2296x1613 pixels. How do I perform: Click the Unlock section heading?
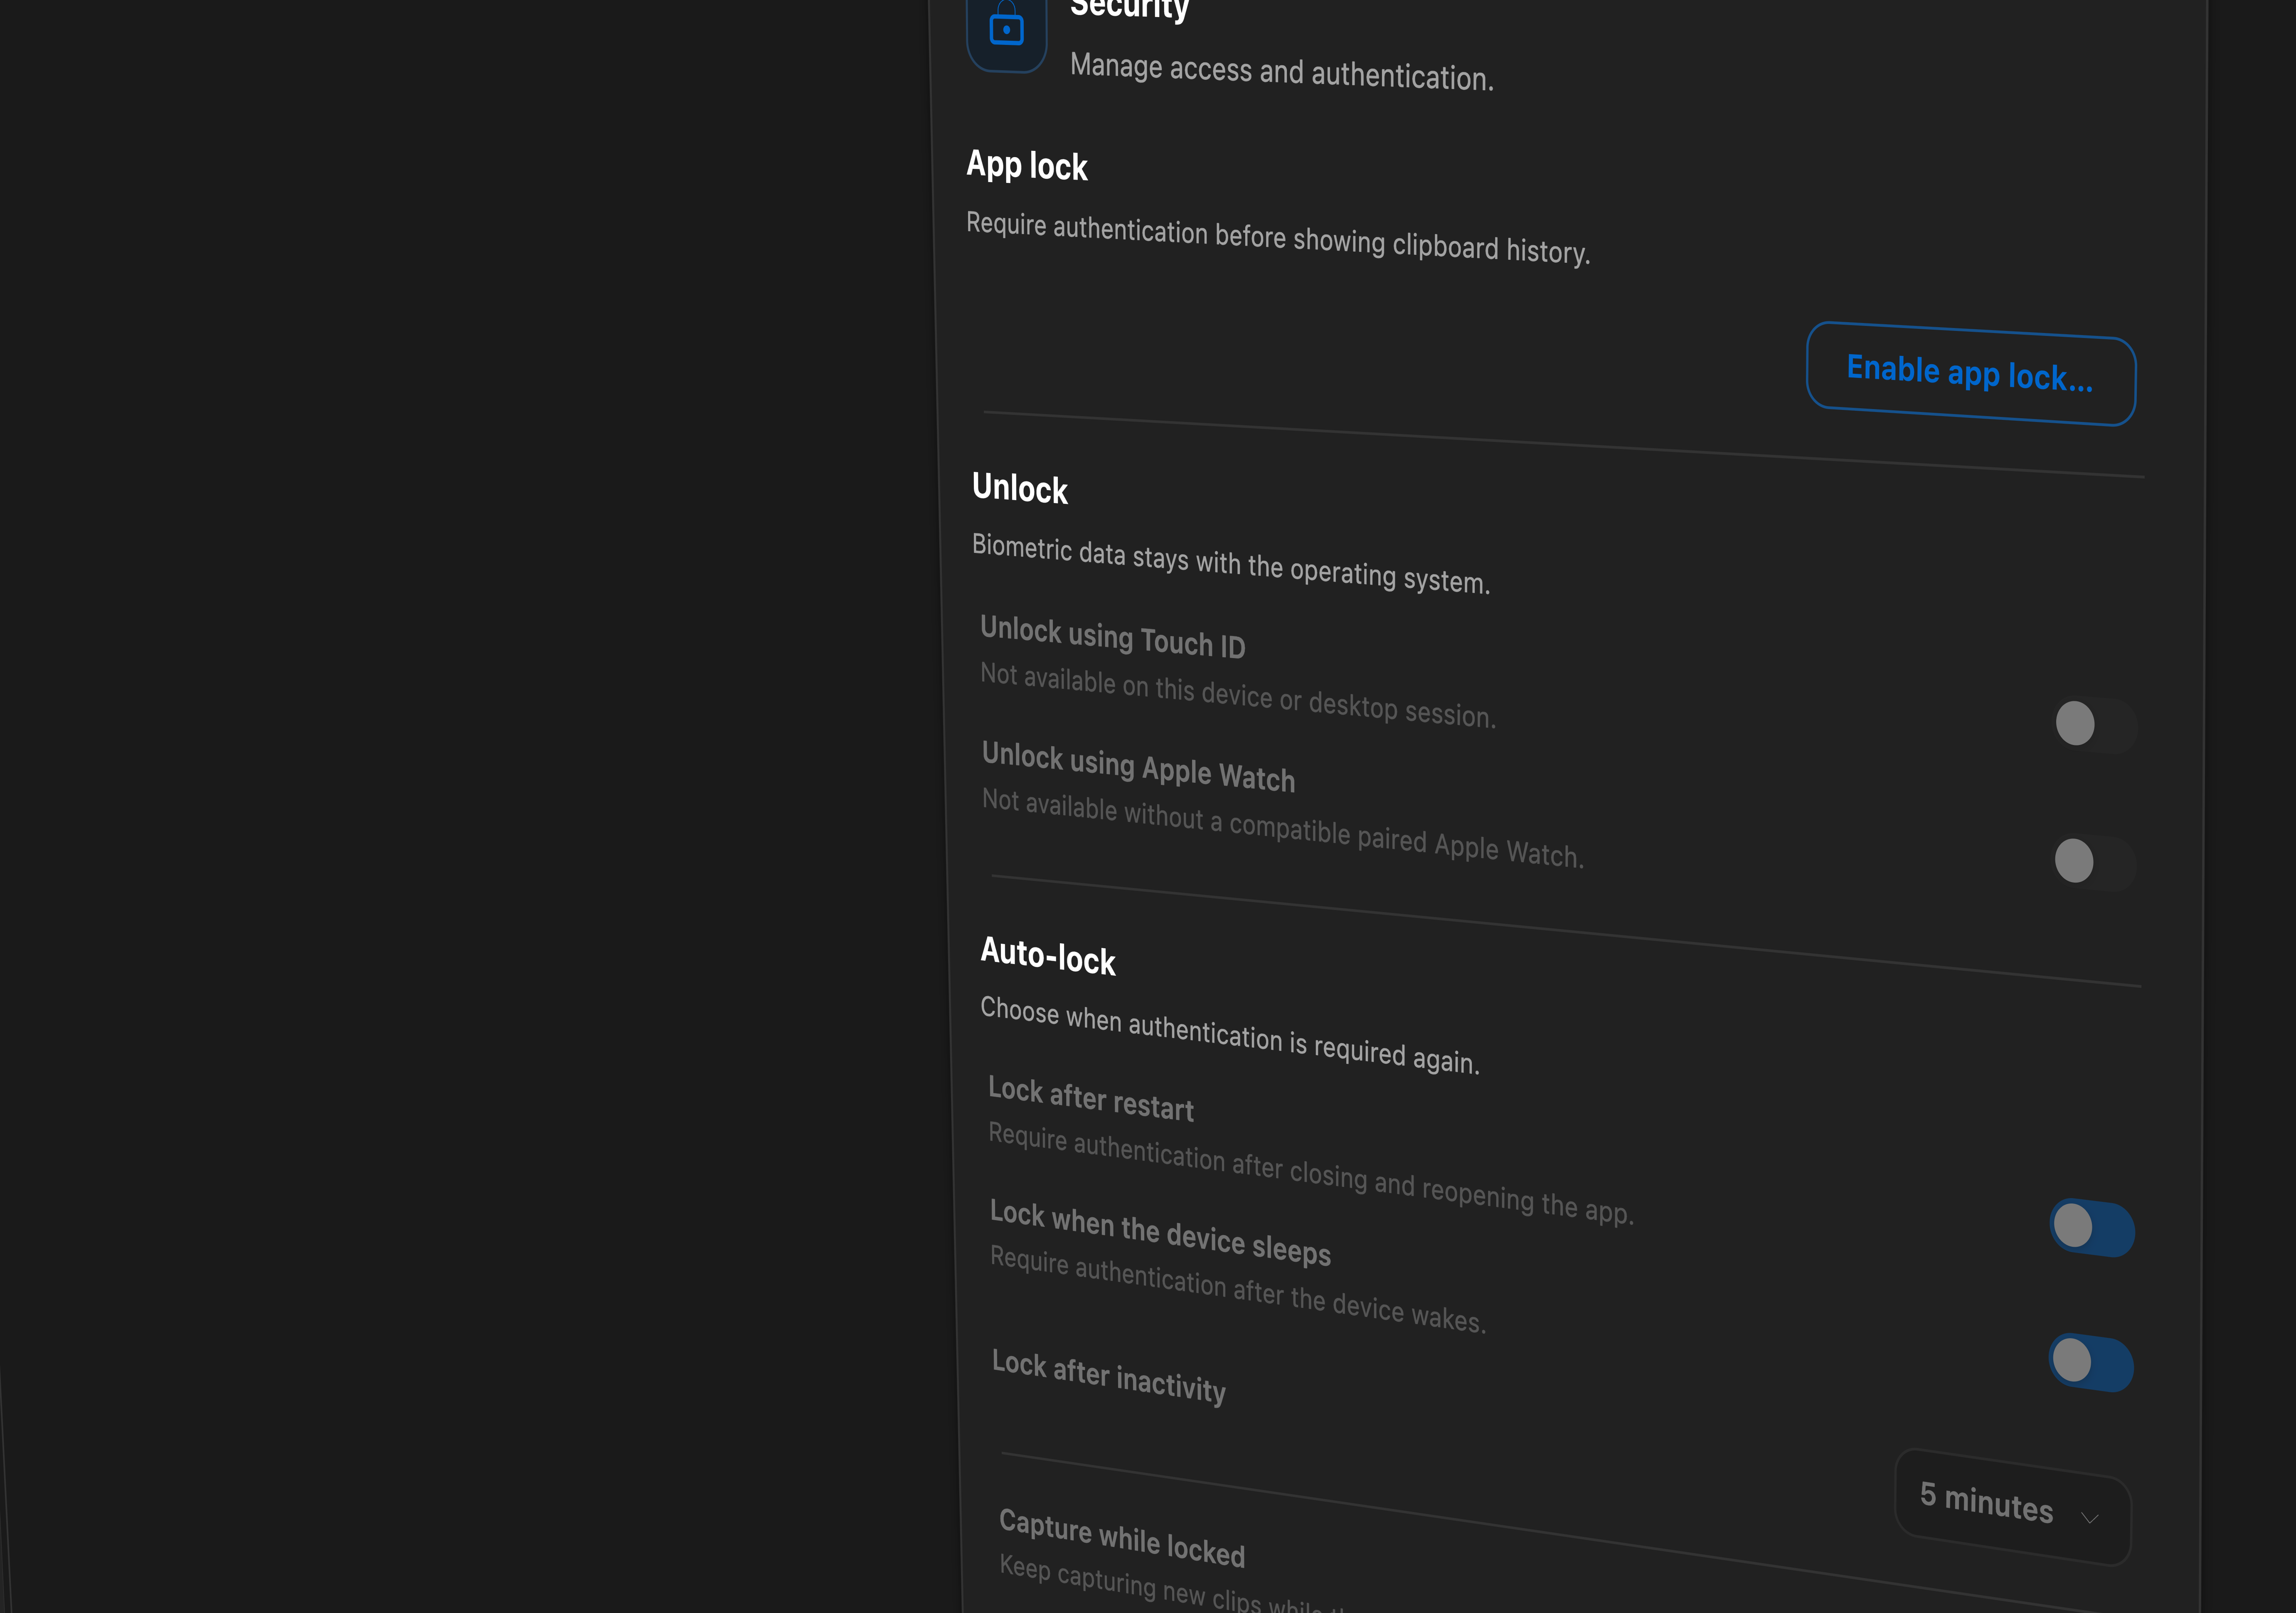pyautogui.click(x=1020, y=488)
